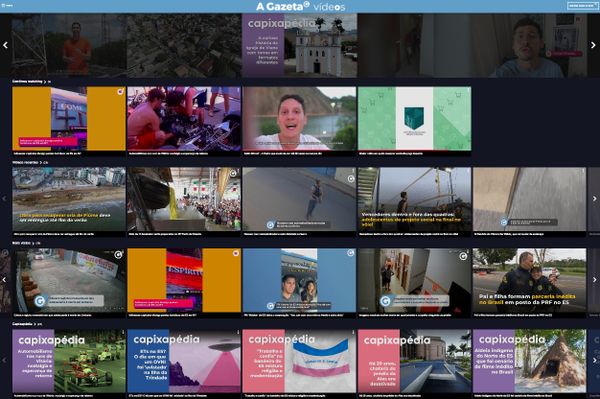
Task: Expand the Vídeos recentes section chevron
Action: click(x=41, y=162)
